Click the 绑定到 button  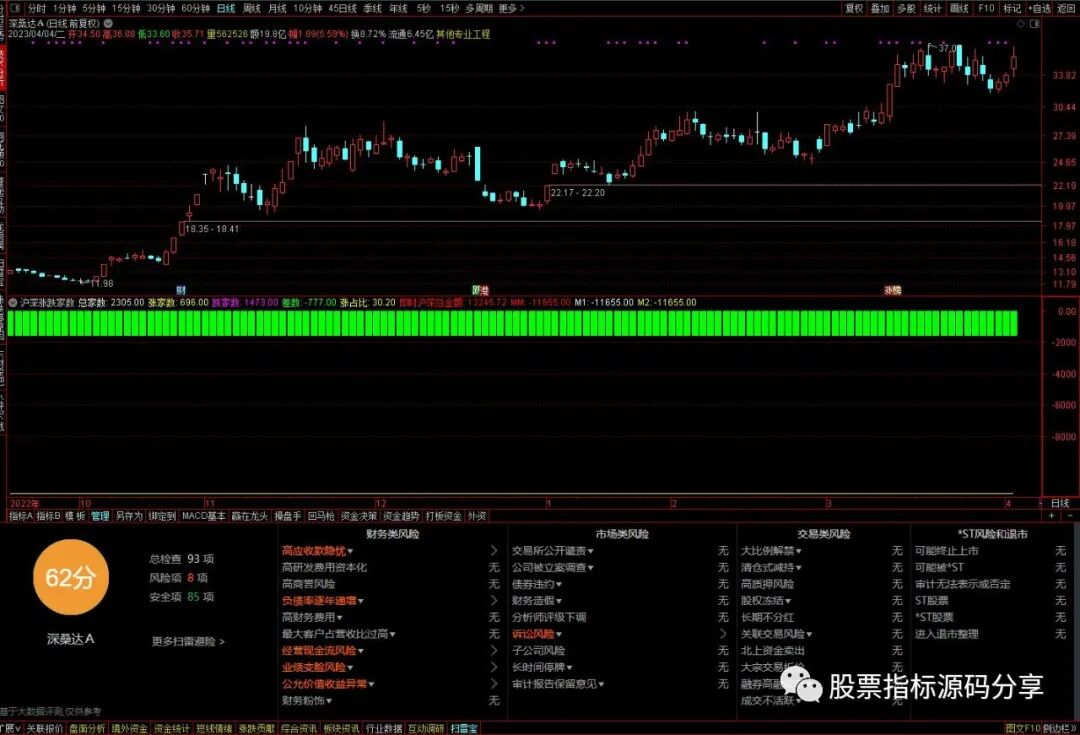point(162,516)
